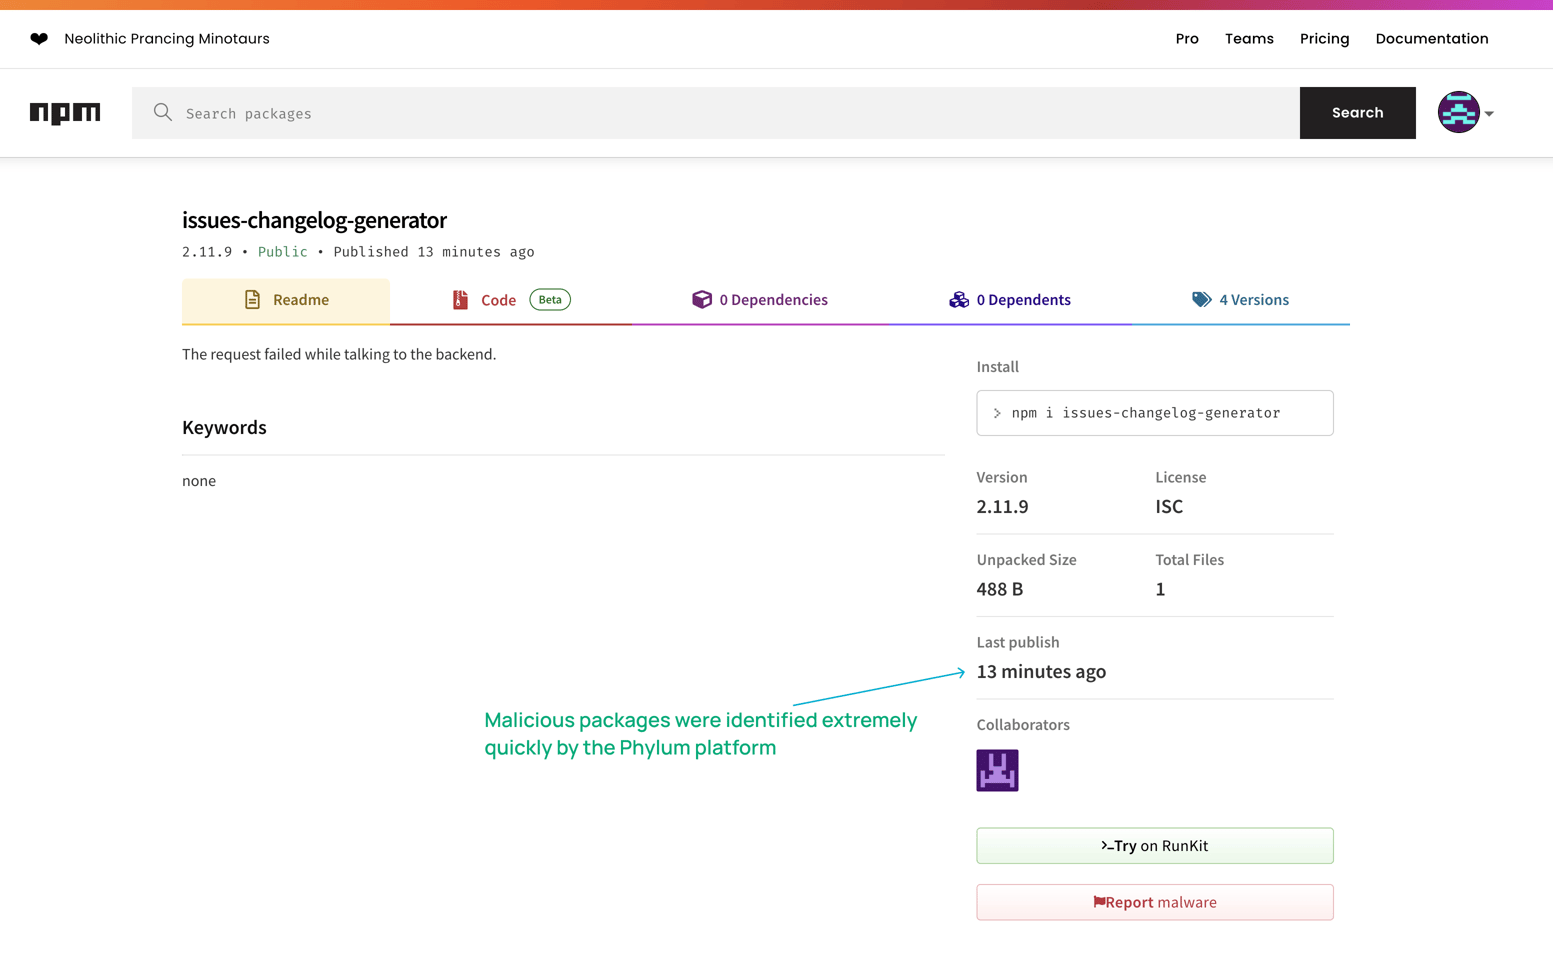Click the terminal prompt icon in the install box
The height and width of the screenshot is (975, 1553).
pos(997,412)
